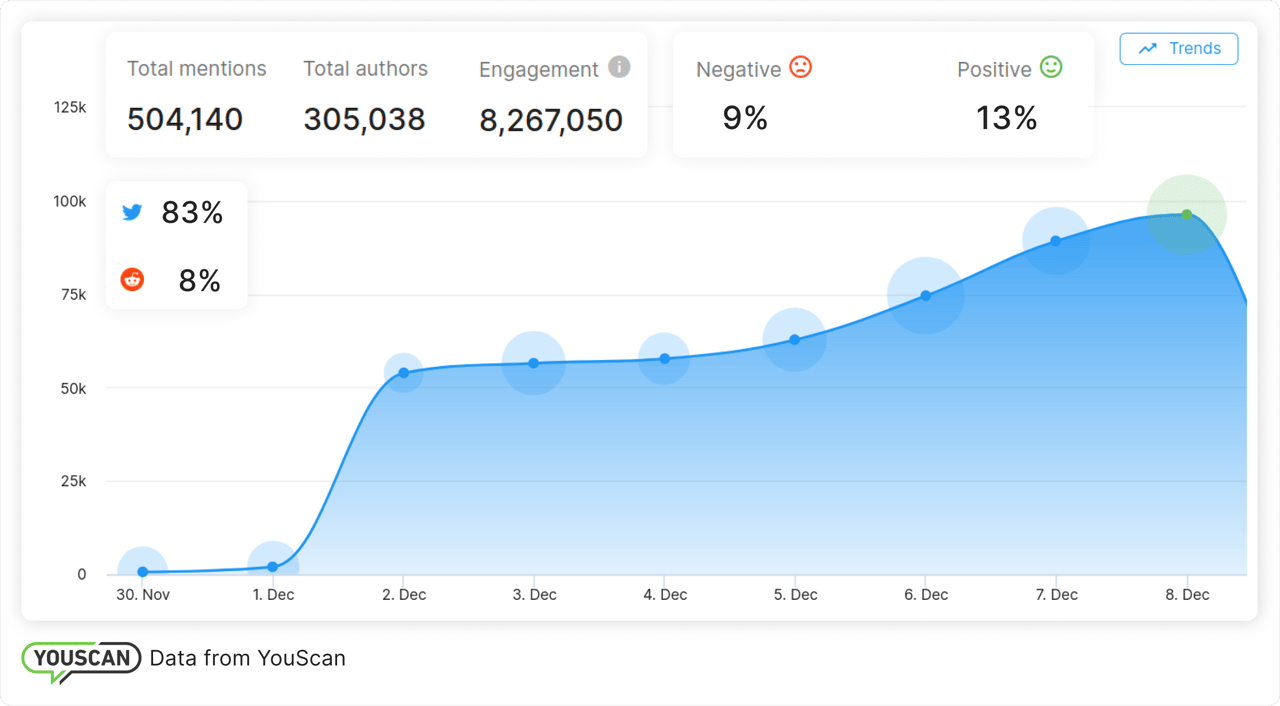Select the 4. Dec data point
Image resolution: width=1280 pixels, height=706 pixels.
coord(664,359)
